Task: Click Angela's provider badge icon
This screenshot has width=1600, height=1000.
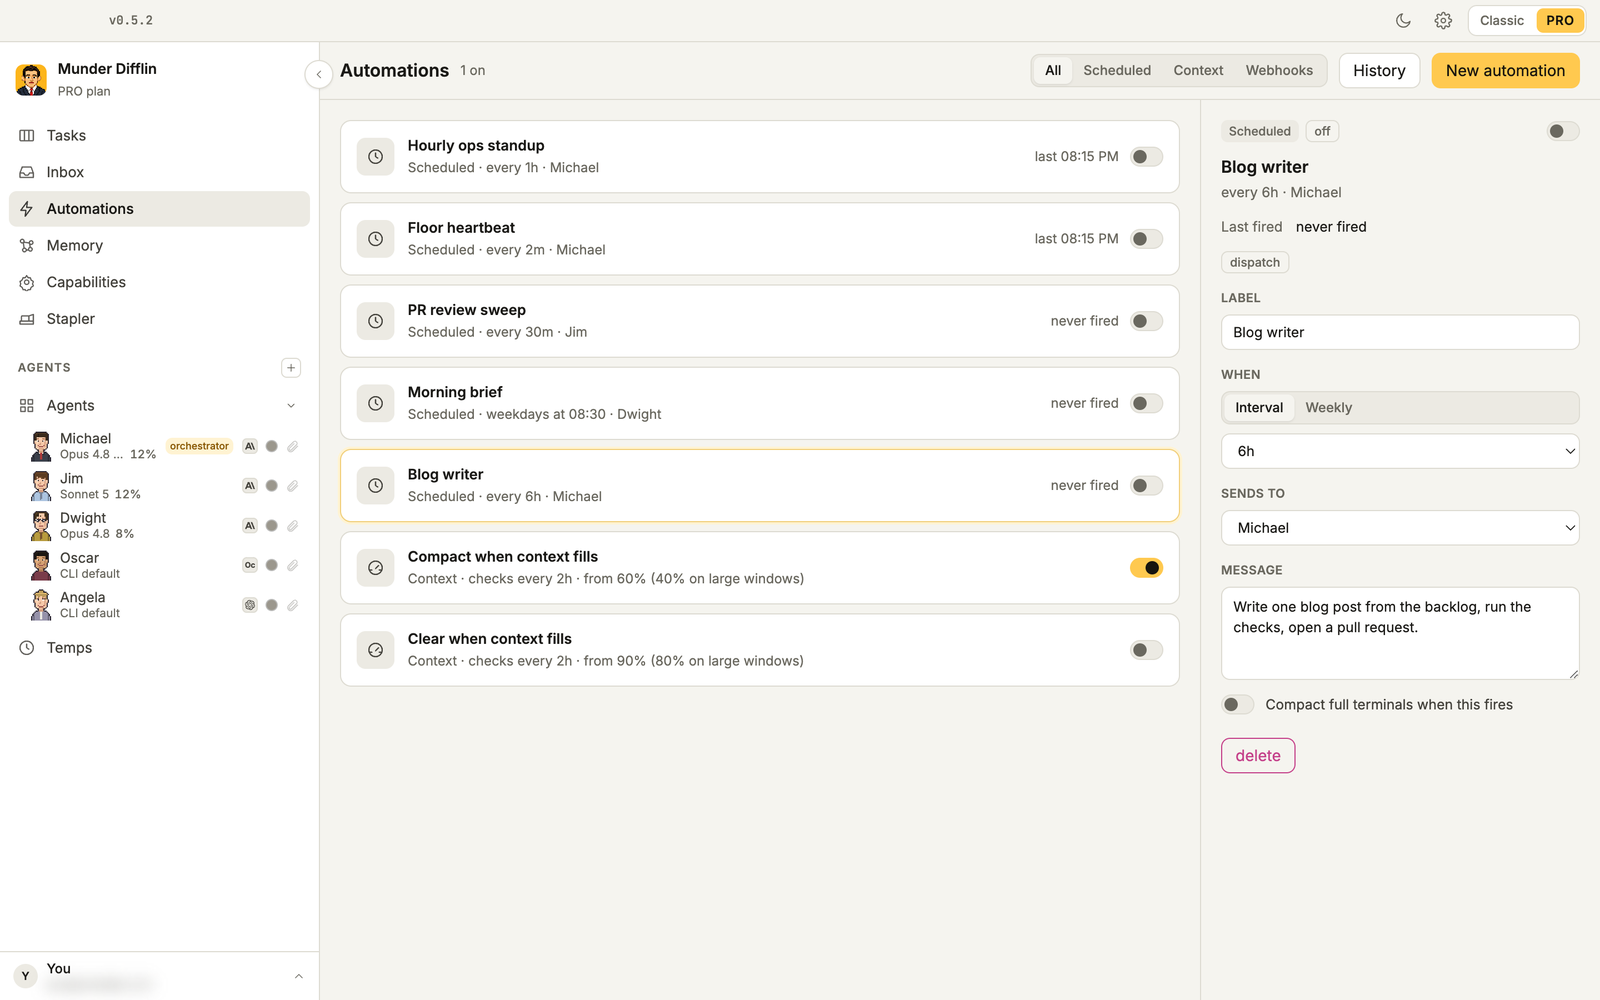Action: (x=250, y=605)
